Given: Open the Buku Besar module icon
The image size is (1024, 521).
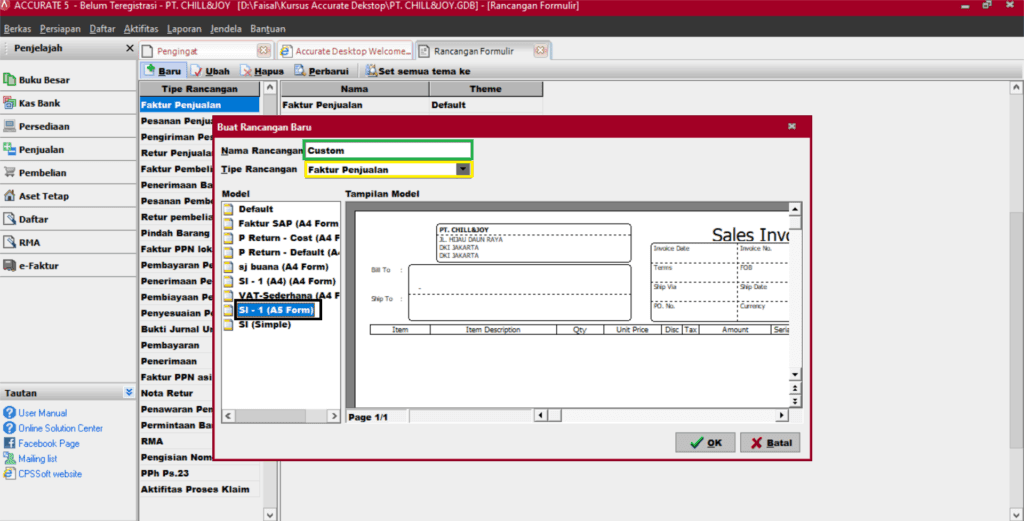Looking at the screenshot, I should point(10,80).
